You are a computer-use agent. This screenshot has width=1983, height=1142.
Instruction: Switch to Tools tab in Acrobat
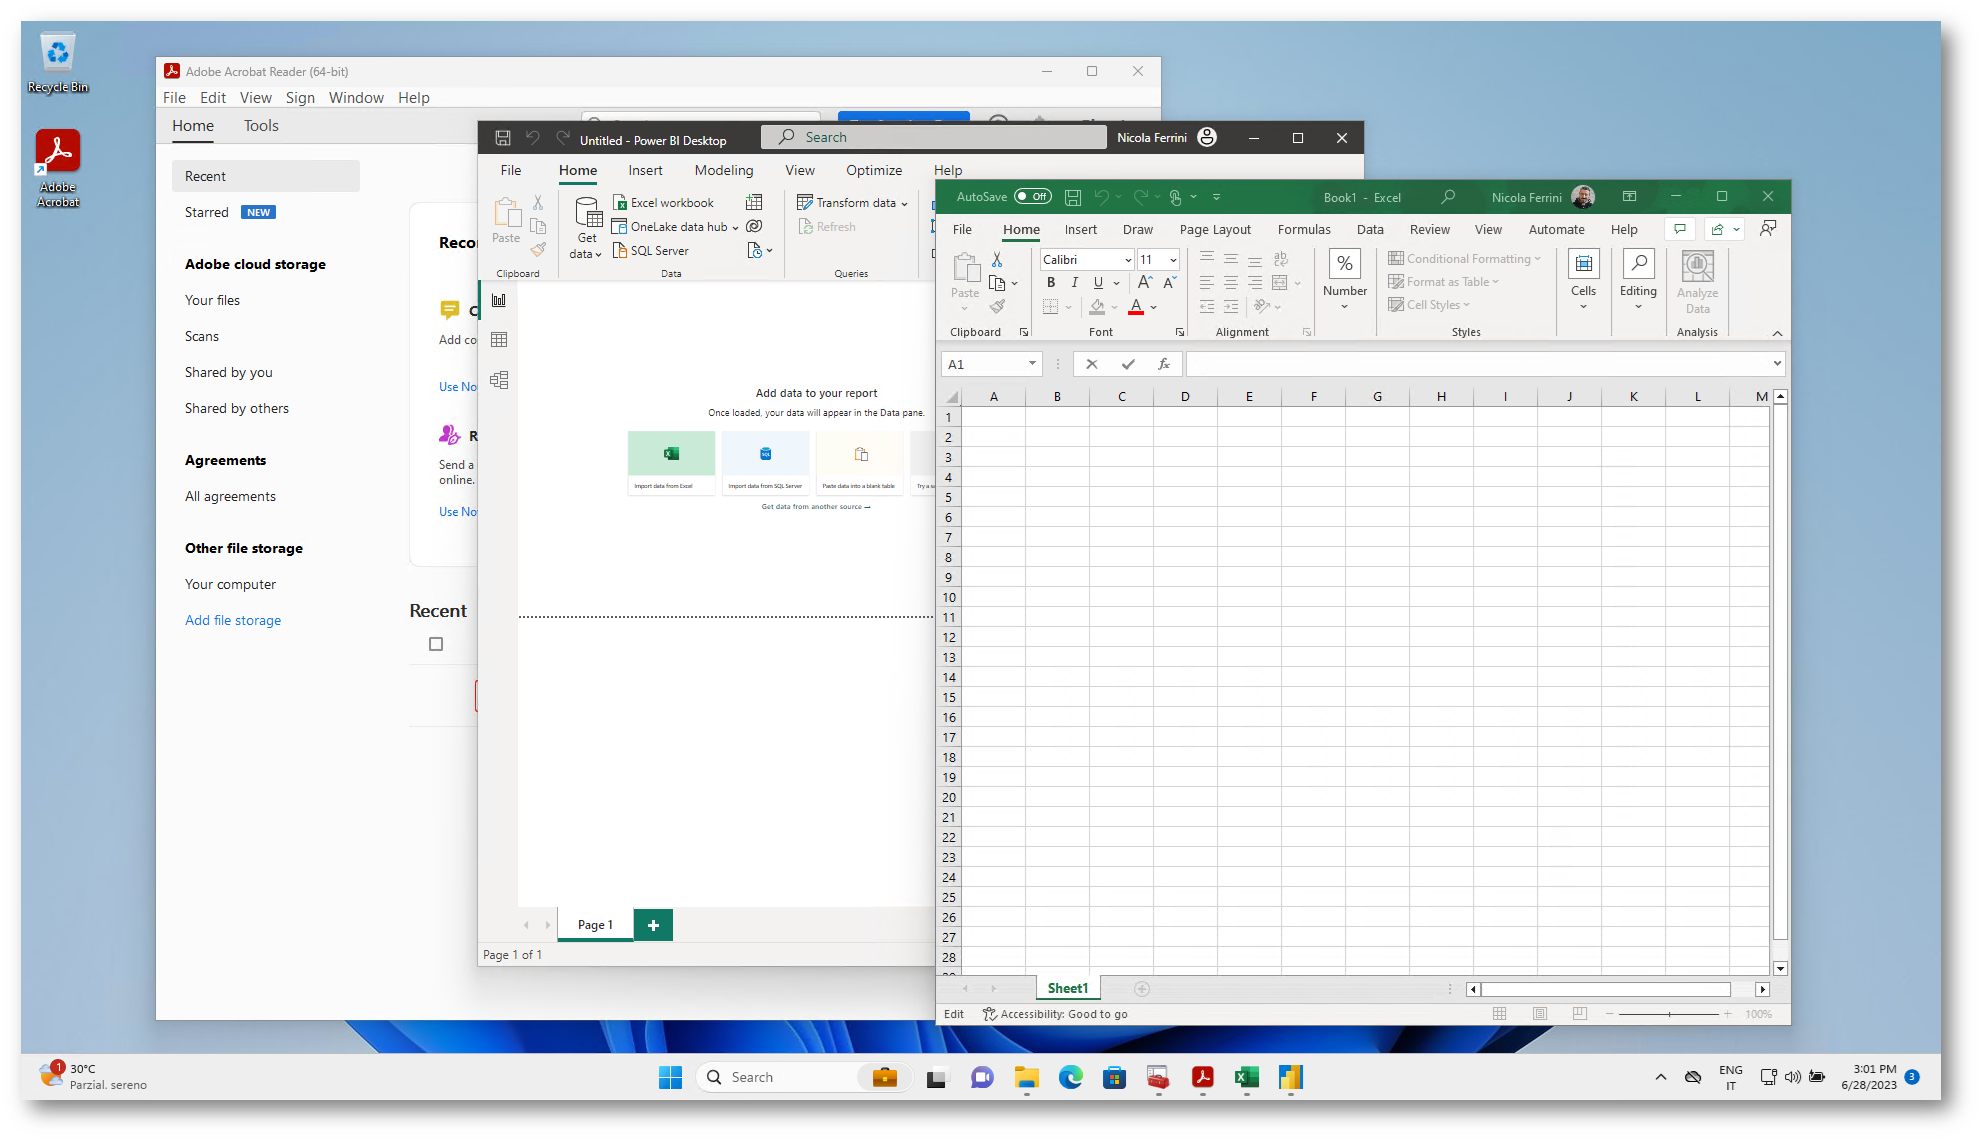pos(261,125)
